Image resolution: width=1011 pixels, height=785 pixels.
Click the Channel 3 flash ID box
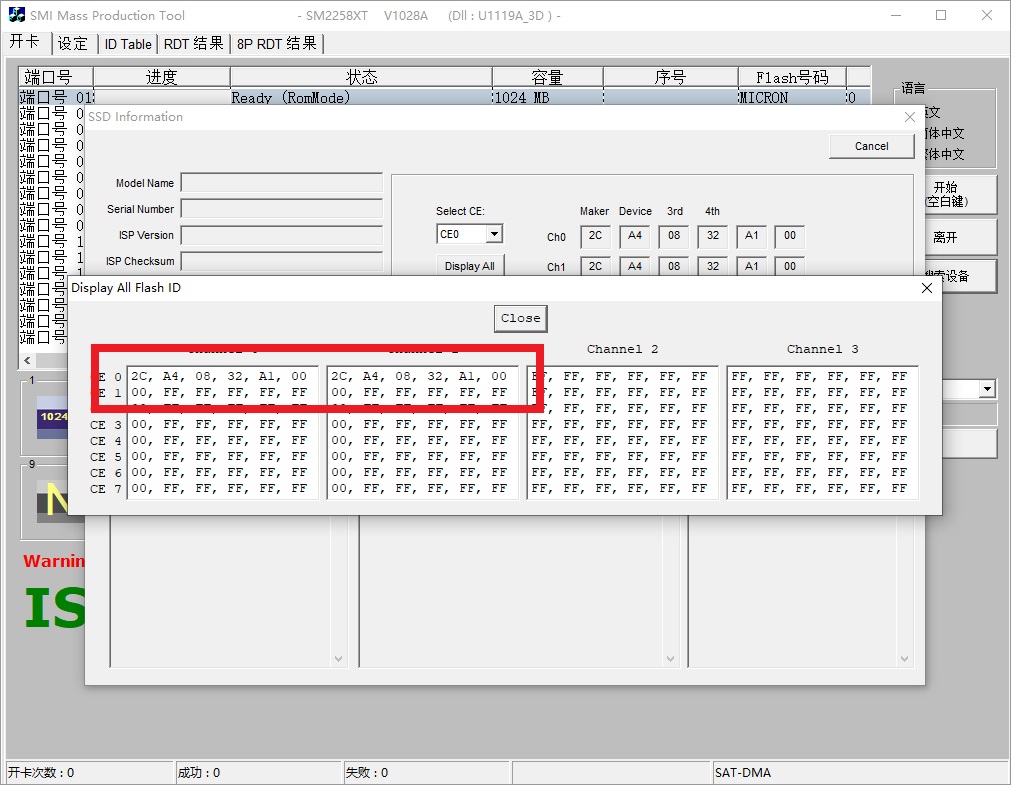click(820, 432)
